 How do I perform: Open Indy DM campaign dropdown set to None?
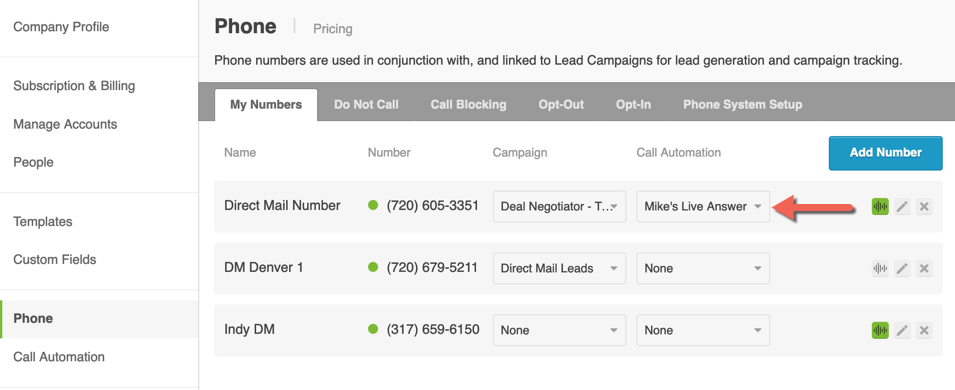[x=559, y=330]
